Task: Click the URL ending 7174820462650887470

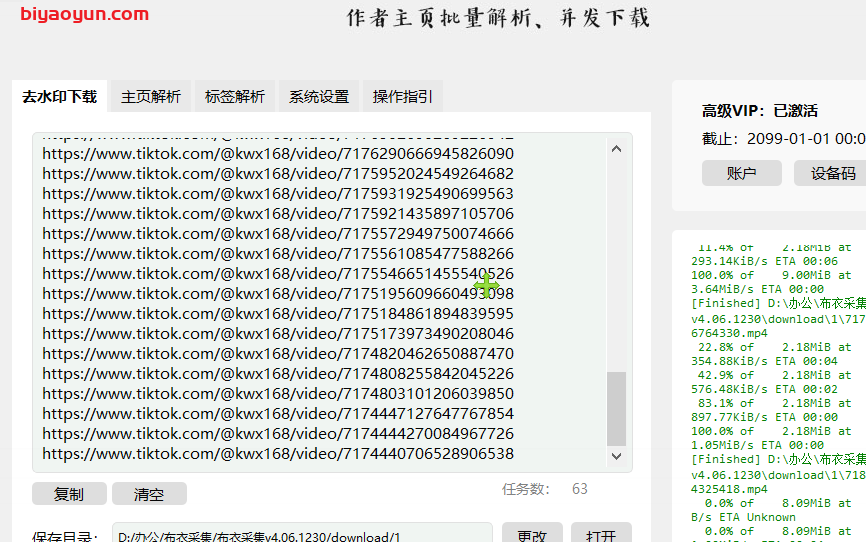Action: tap(278, 354)
